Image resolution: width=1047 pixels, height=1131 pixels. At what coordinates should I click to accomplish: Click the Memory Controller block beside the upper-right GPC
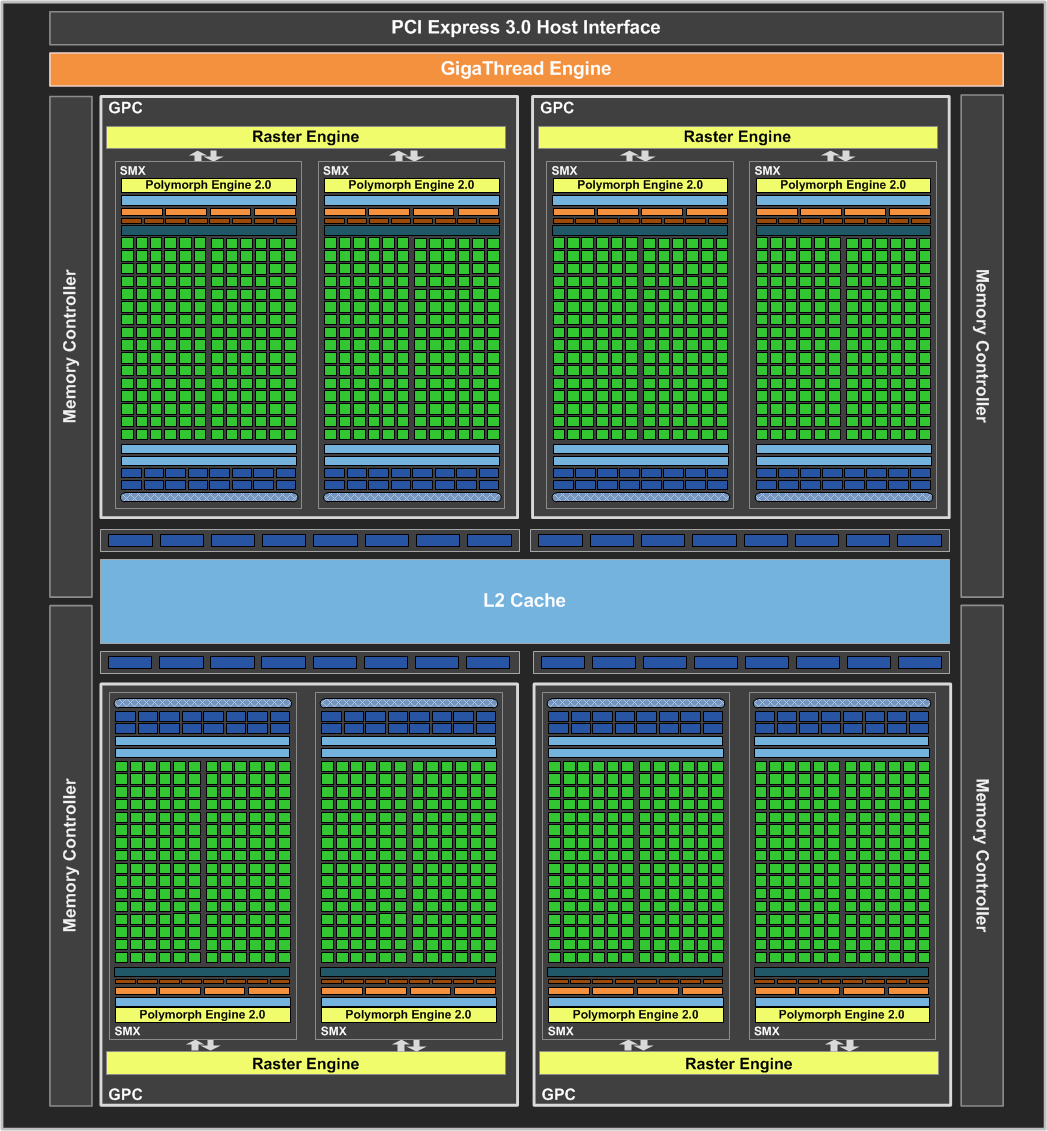[x=982, y=346]
